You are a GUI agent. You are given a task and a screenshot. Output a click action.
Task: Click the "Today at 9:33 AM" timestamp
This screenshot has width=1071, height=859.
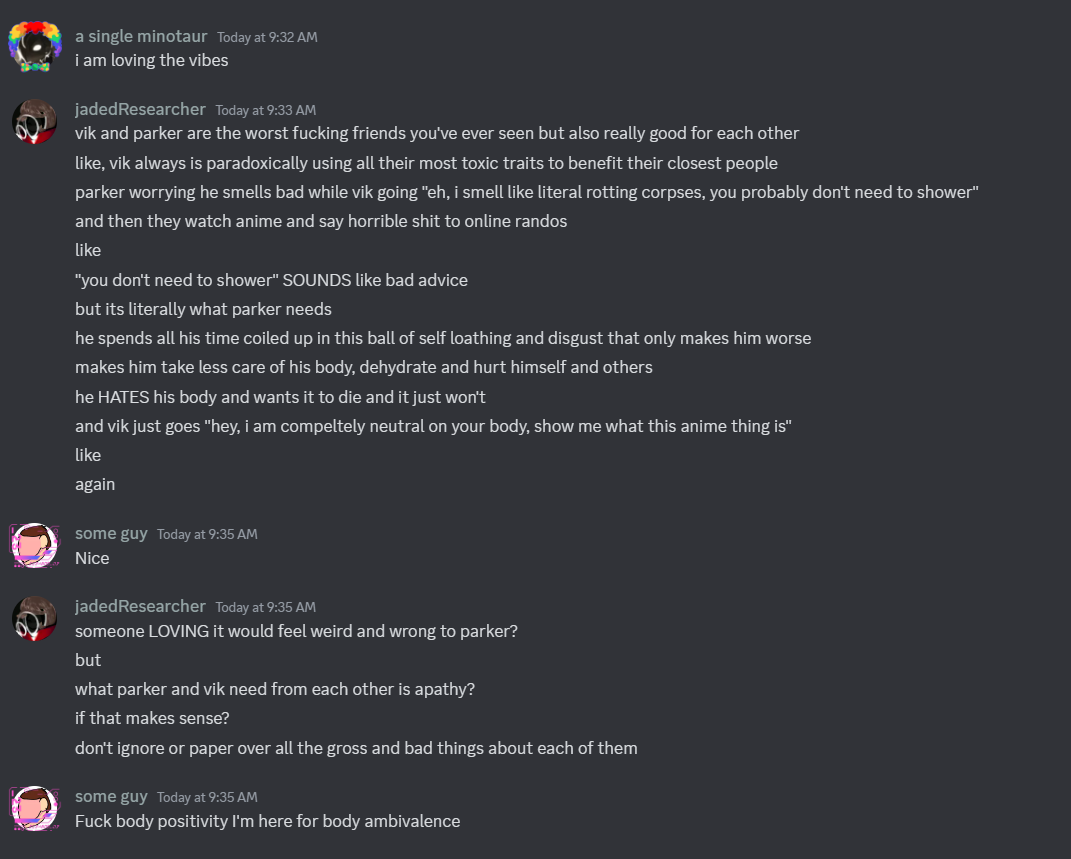pos(265,110)
